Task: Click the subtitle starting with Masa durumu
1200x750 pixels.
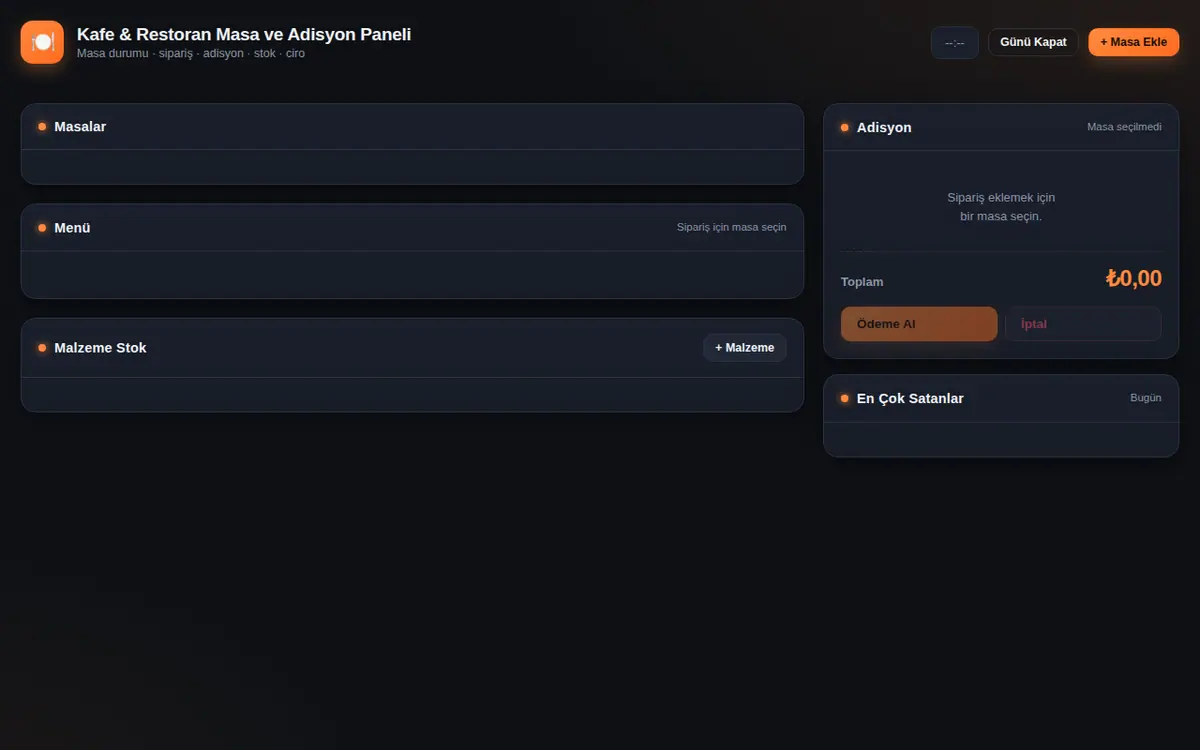Action: (x=191, y=53)
